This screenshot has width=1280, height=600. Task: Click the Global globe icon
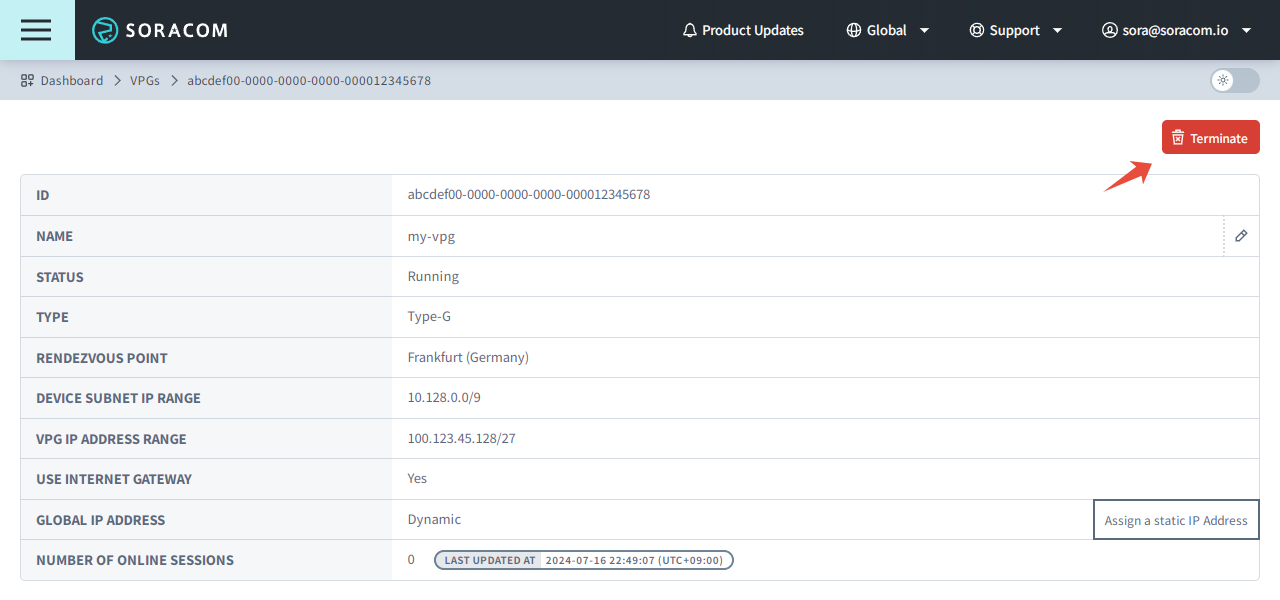(854, 30)
